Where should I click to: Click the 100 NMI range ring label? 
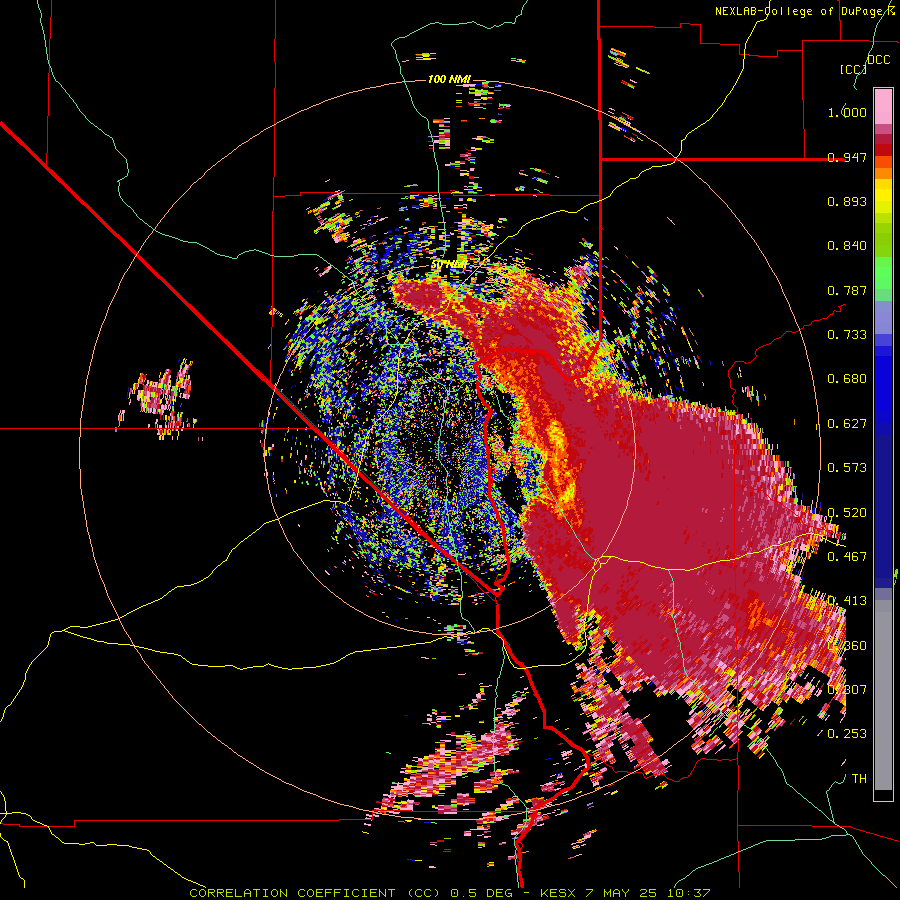(x=449, y=79)
